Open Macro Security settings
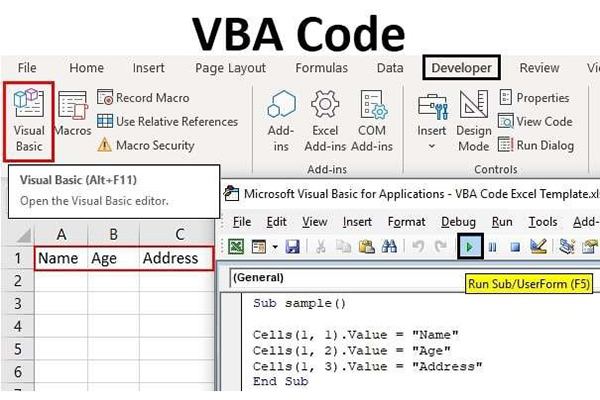Screen dimensions: 600x400 tap(145, 145)
